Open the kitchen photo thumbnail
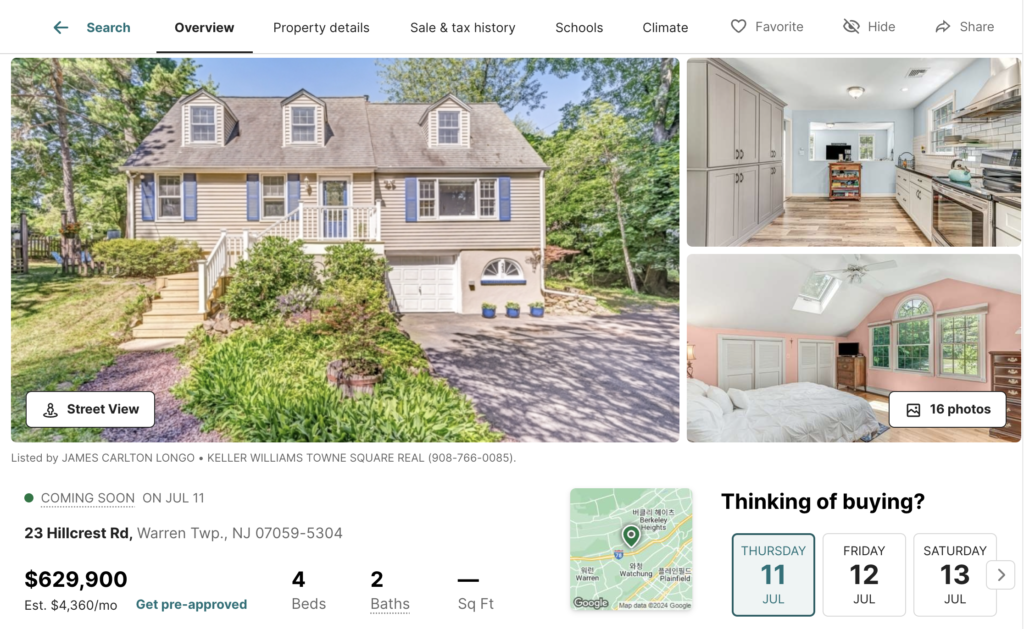Viewport: 1024px width, 629px height. pos(854,152)
